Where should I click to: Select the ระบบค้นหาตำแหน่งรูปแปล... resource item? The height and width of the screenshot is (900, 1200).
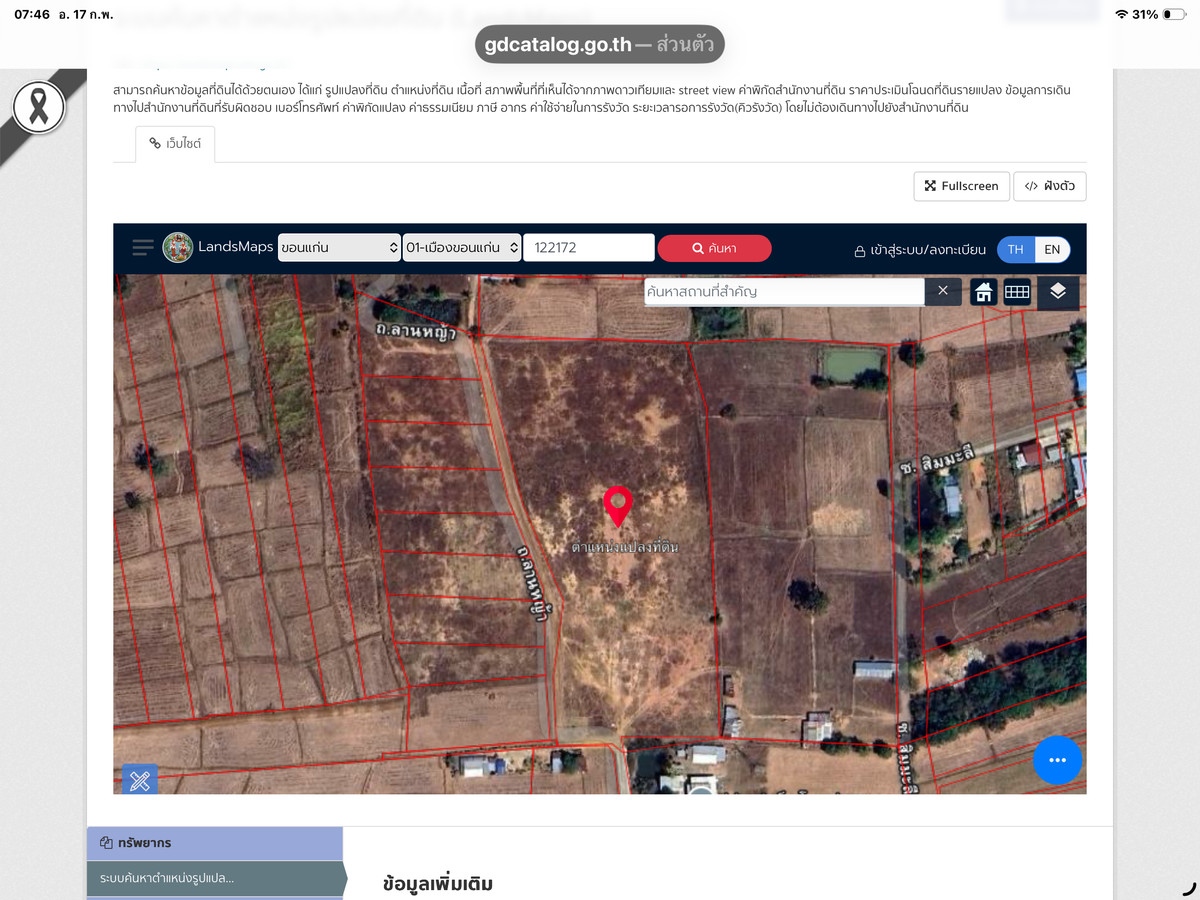point(215,878)
